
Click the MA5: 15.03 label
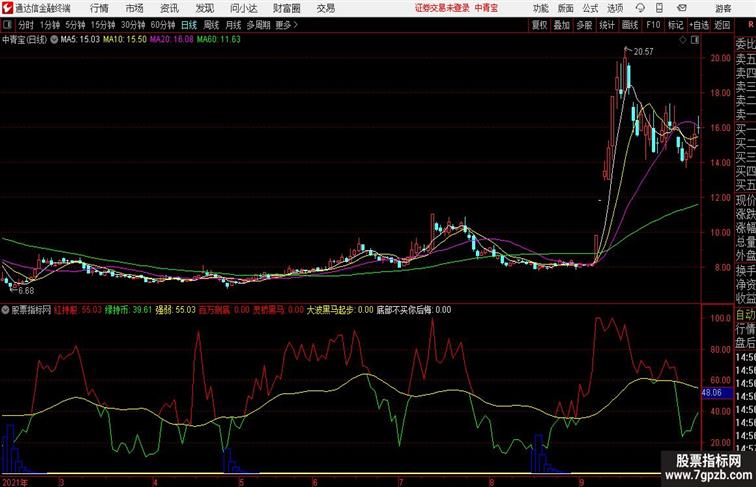pos(80,40)
